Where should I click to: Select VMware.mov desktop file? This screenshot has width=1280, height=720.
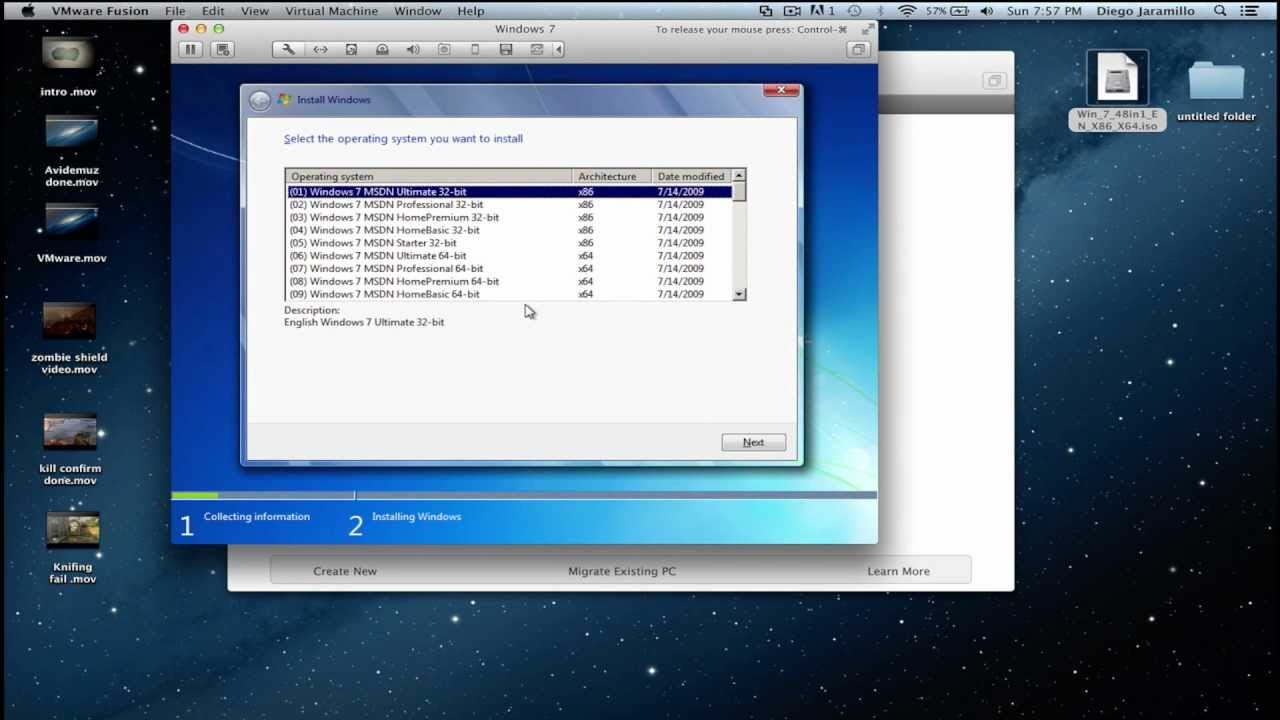pos(71,234)
